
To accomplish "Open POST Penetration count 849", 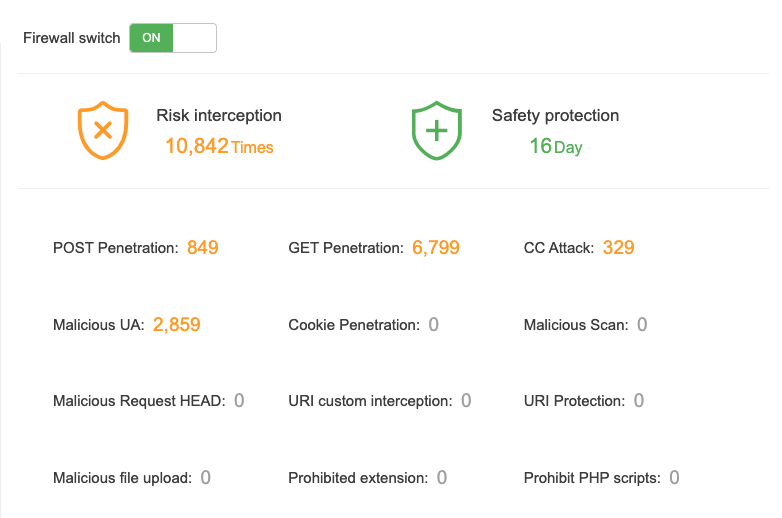I will pos(202,247).
